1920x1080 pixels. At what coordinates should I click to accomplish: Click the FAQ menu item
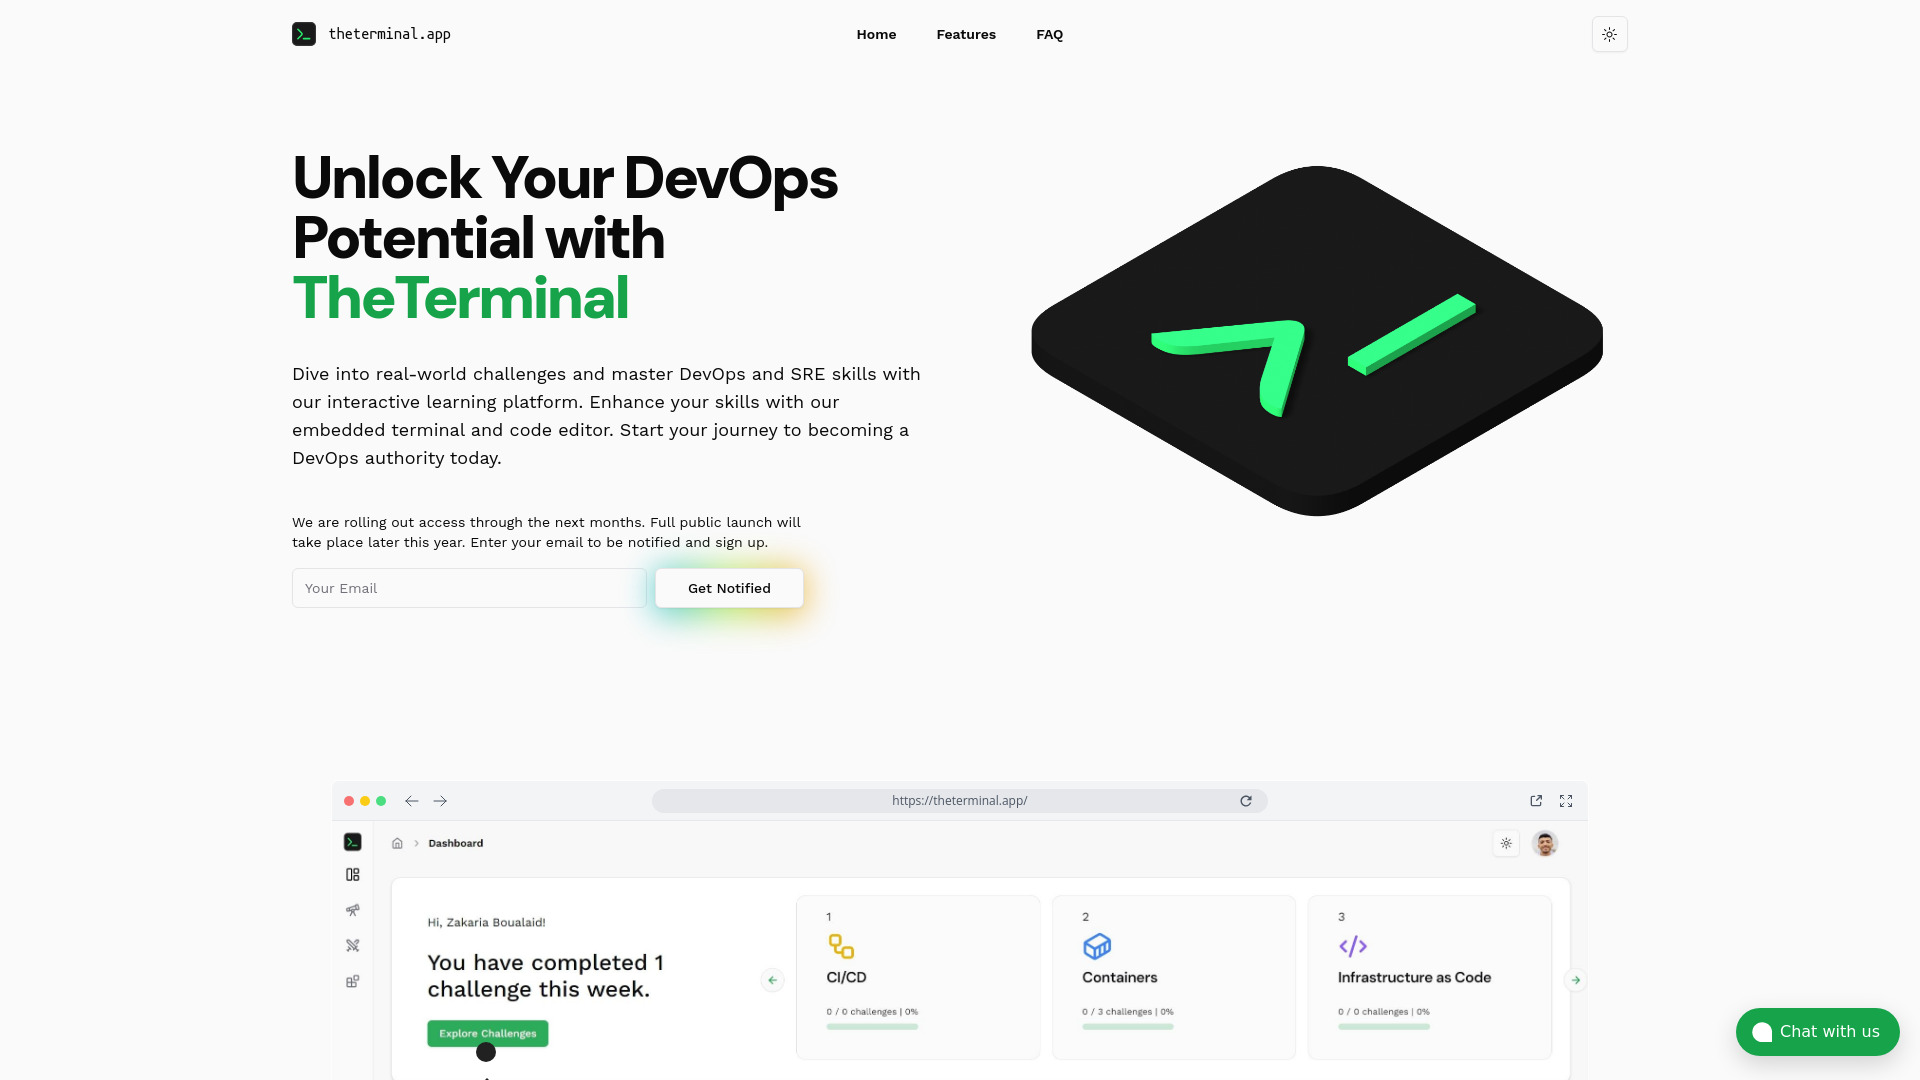[x=1050, y=34]
